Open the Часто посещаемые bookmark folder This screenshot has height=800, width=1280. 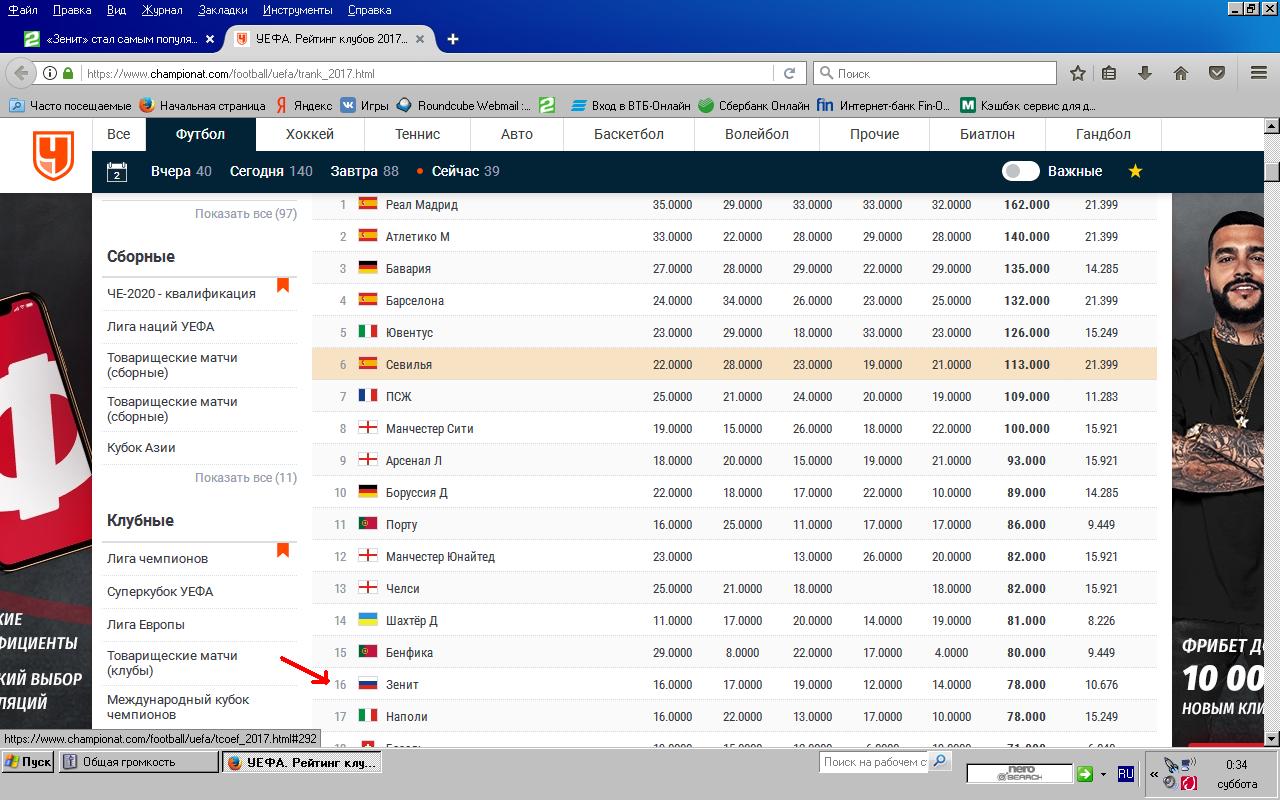[x=70, y=105]
